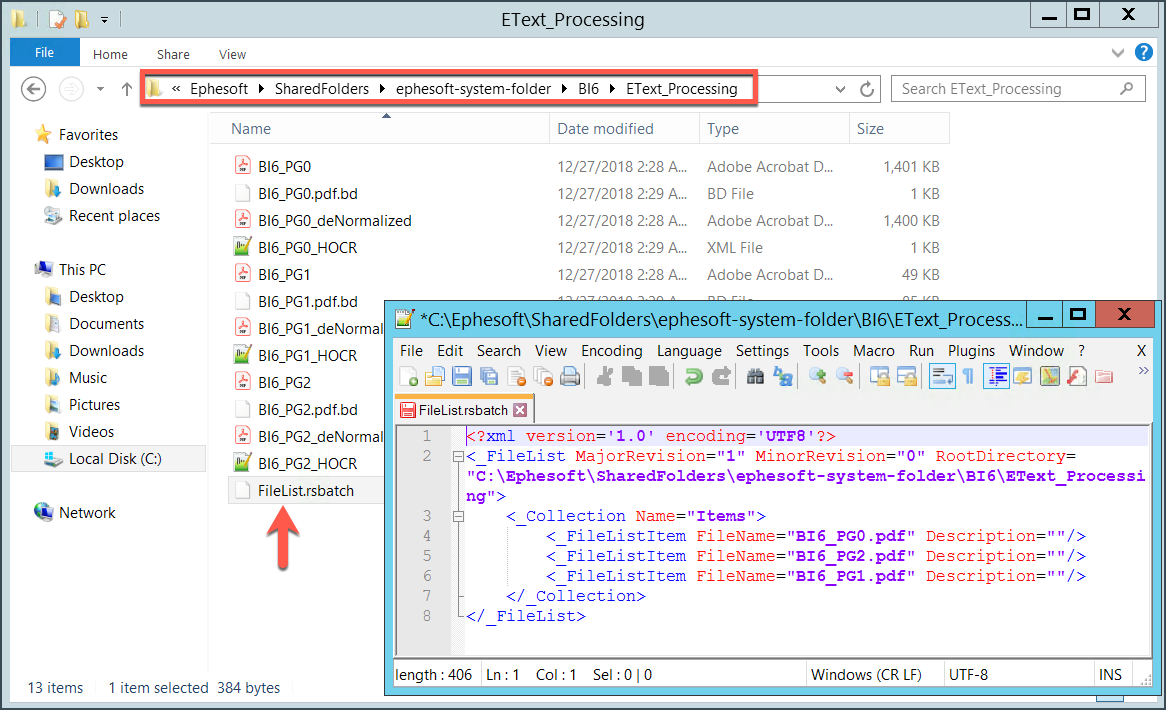
Task: Open the Plugins menu in Notepad++
Action: pyautogui.click(x=970, y=351)
